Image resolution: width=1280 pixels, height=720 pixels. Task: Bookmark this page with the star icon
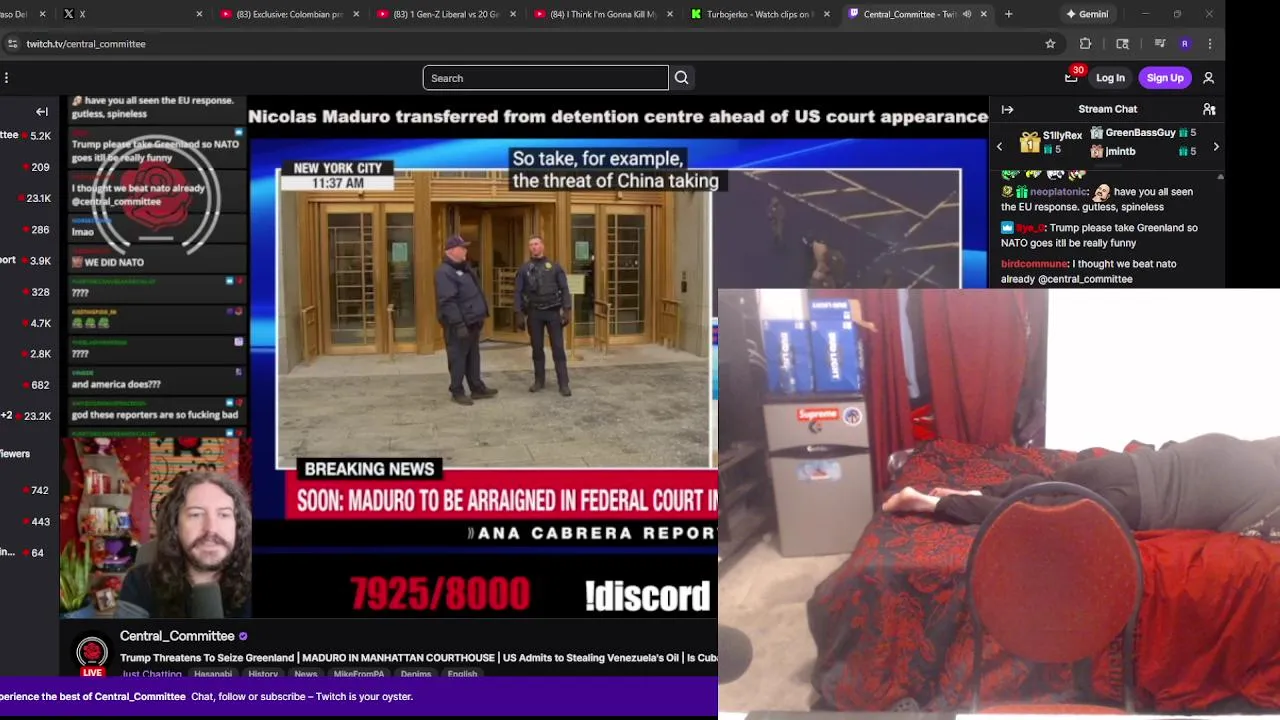pos(1050,44)
